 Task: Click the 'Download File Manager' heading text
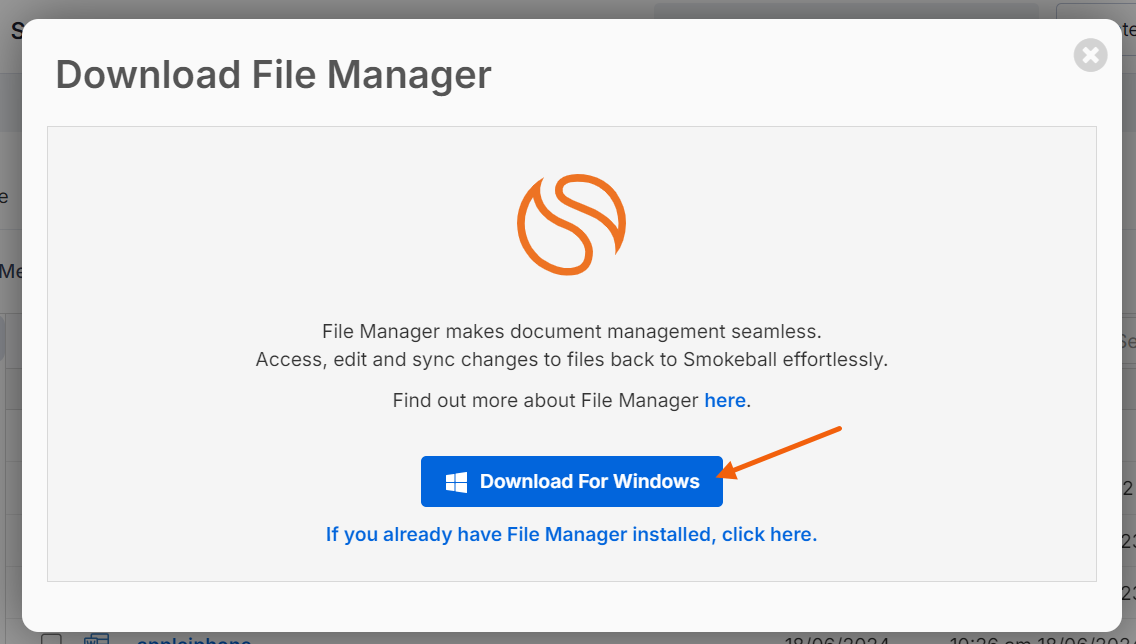[274, 75]
